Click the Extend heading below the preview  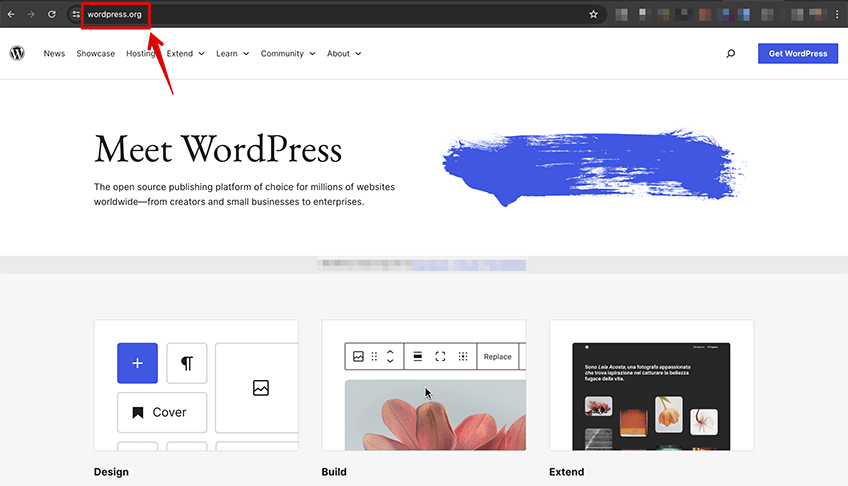pos(566,471)
